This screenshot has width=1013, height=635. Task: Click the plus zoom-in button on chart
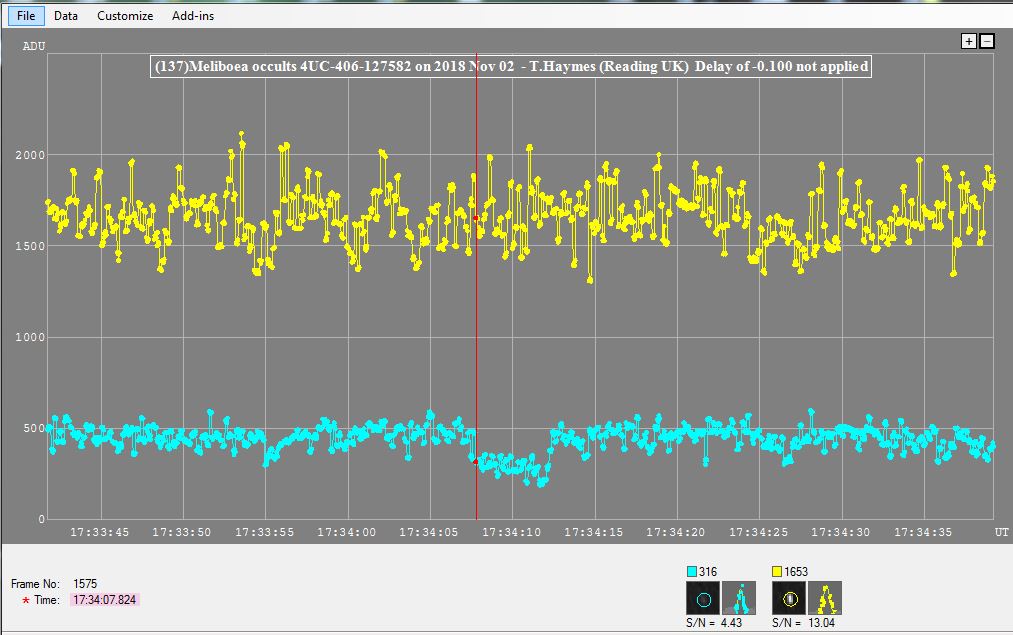pyautogui.click(x=968, y=41)
